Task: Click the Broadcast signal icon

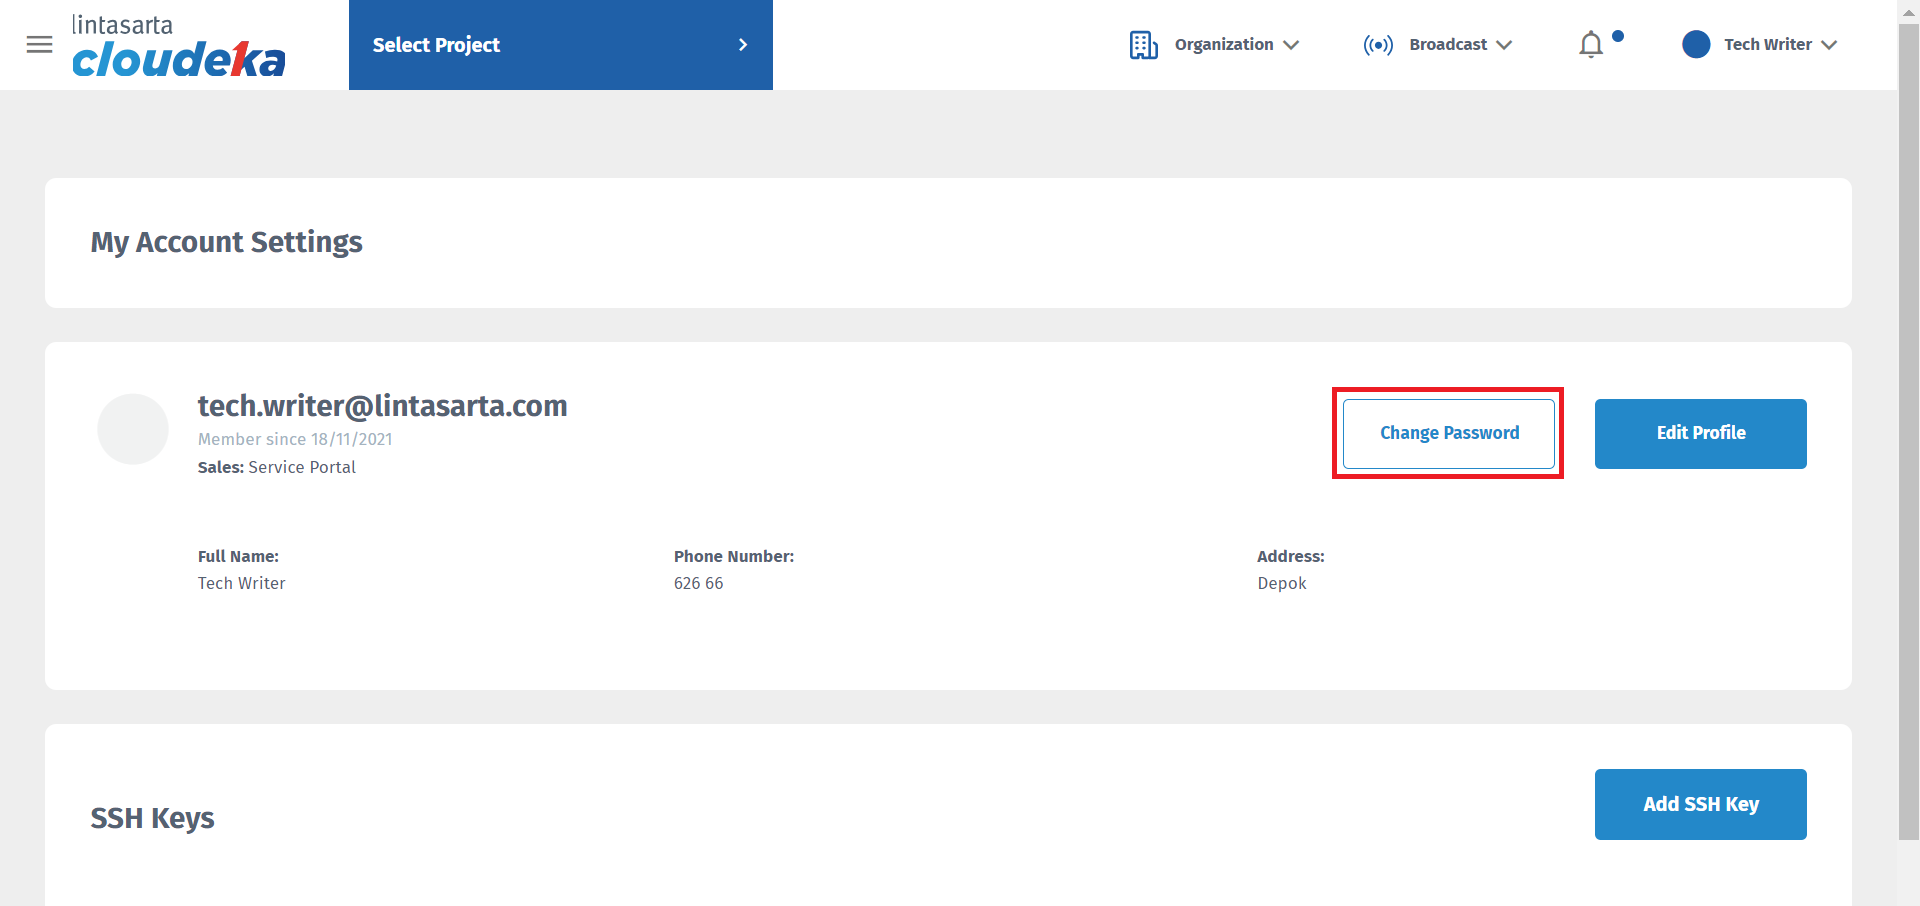Action: pos(1377,45)
